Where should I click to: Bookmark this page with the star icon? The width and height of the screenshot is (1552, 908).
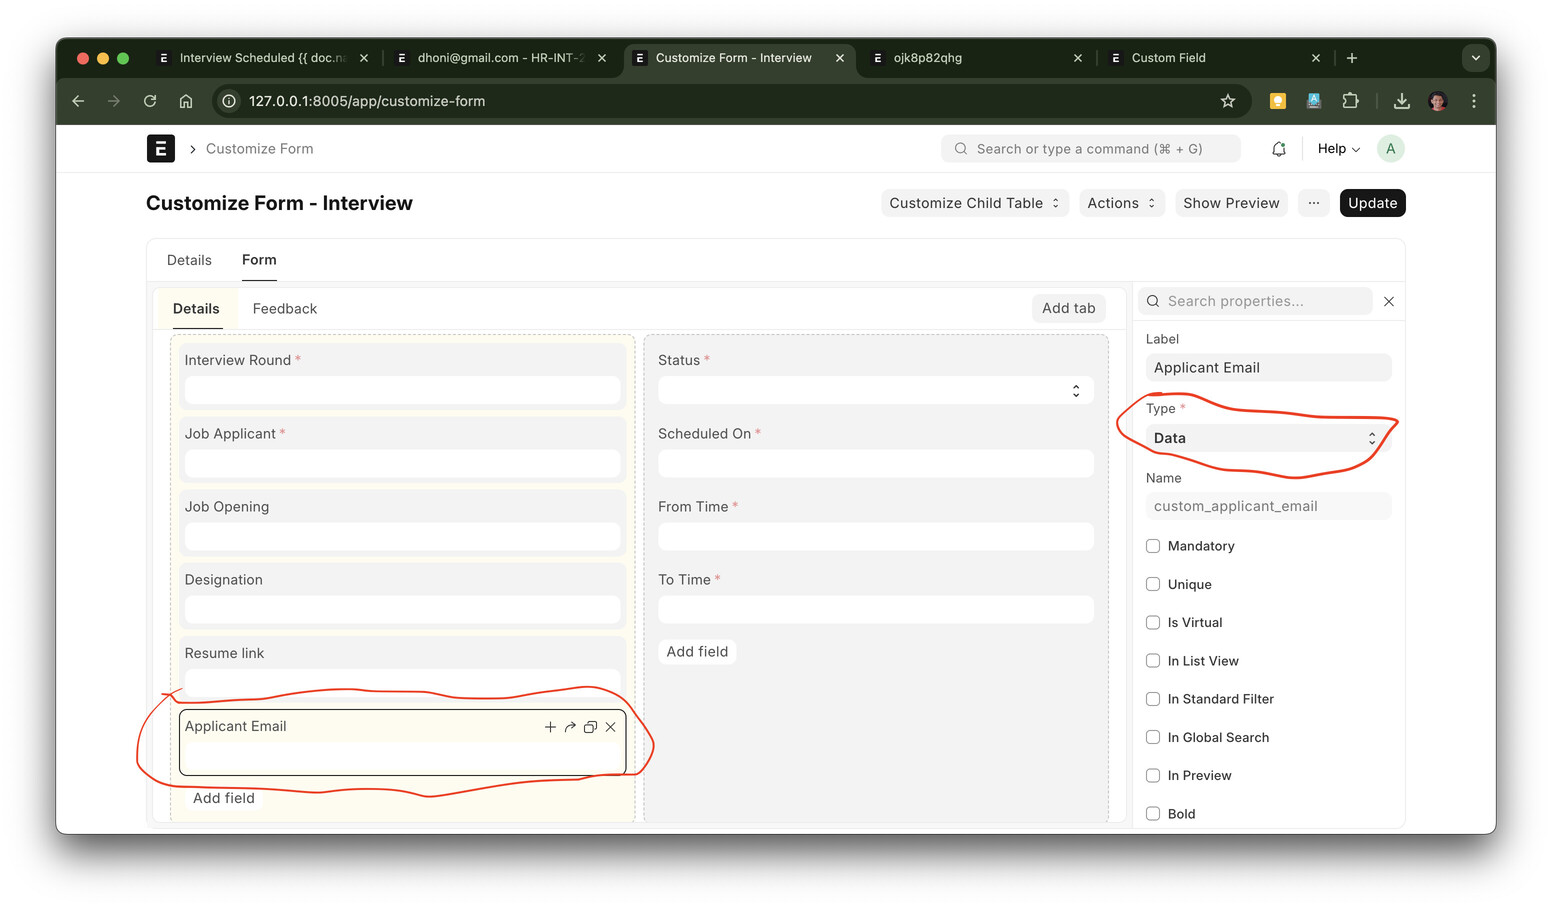pyautogui.click(x=1228, y=101)
